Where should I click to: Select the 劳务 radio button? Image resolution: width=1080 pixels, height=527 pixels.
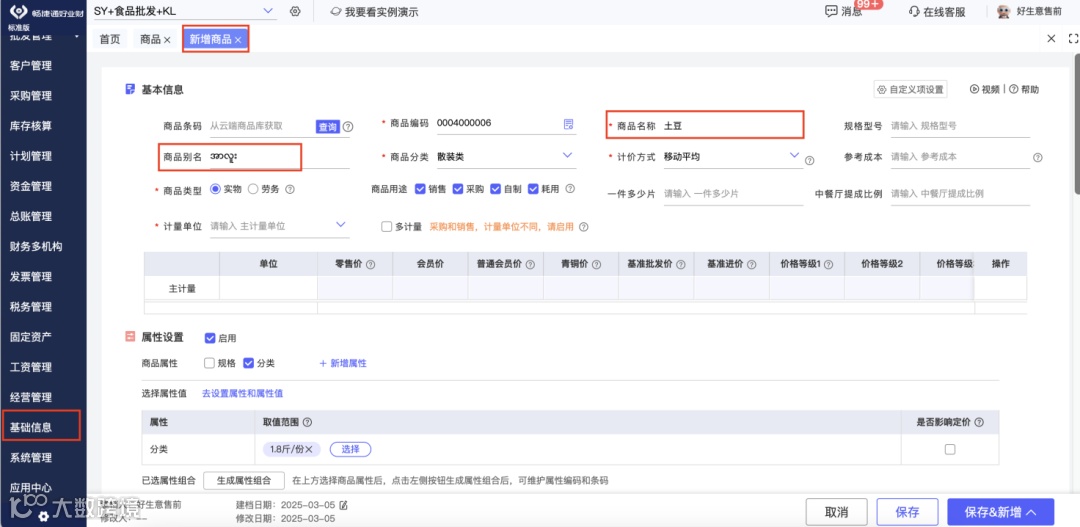253,189
